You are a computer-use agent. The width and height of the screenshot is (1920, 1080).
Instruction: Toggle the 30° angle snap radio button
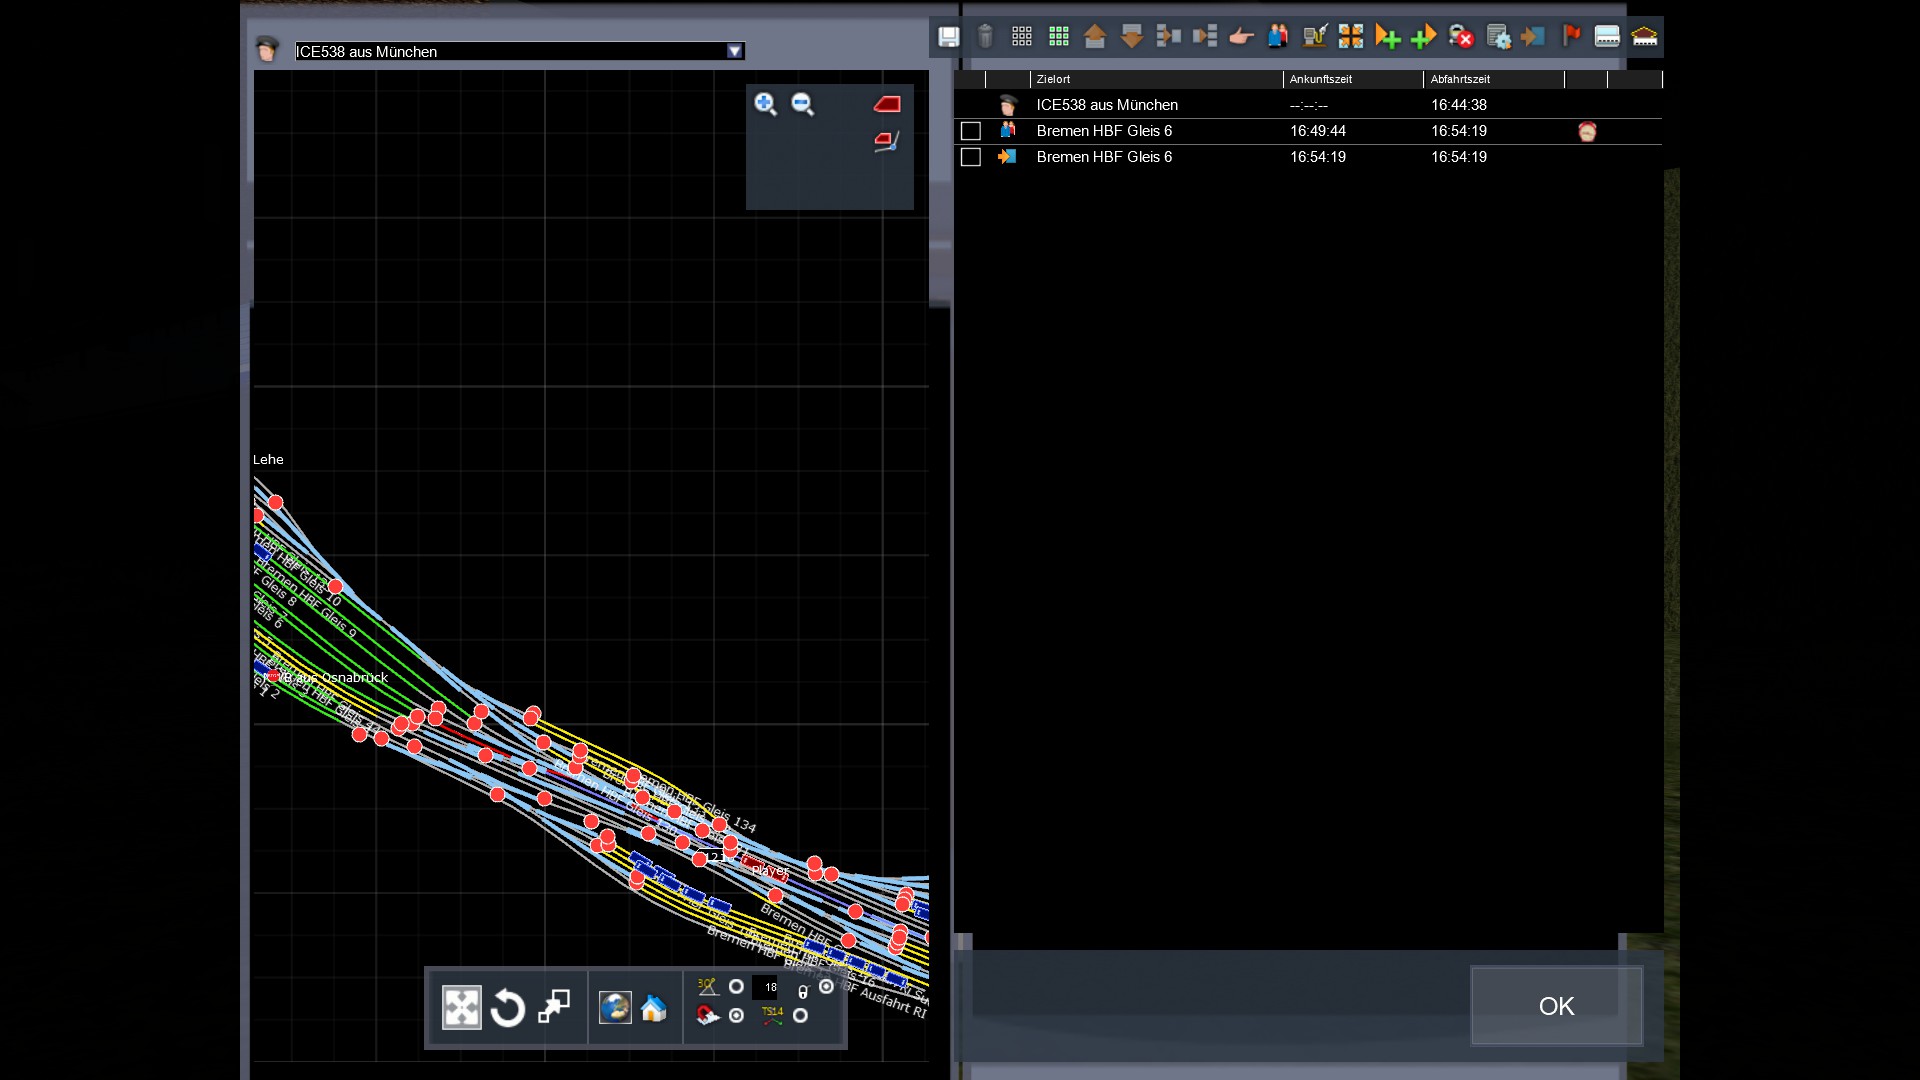(x=736, y=987)
